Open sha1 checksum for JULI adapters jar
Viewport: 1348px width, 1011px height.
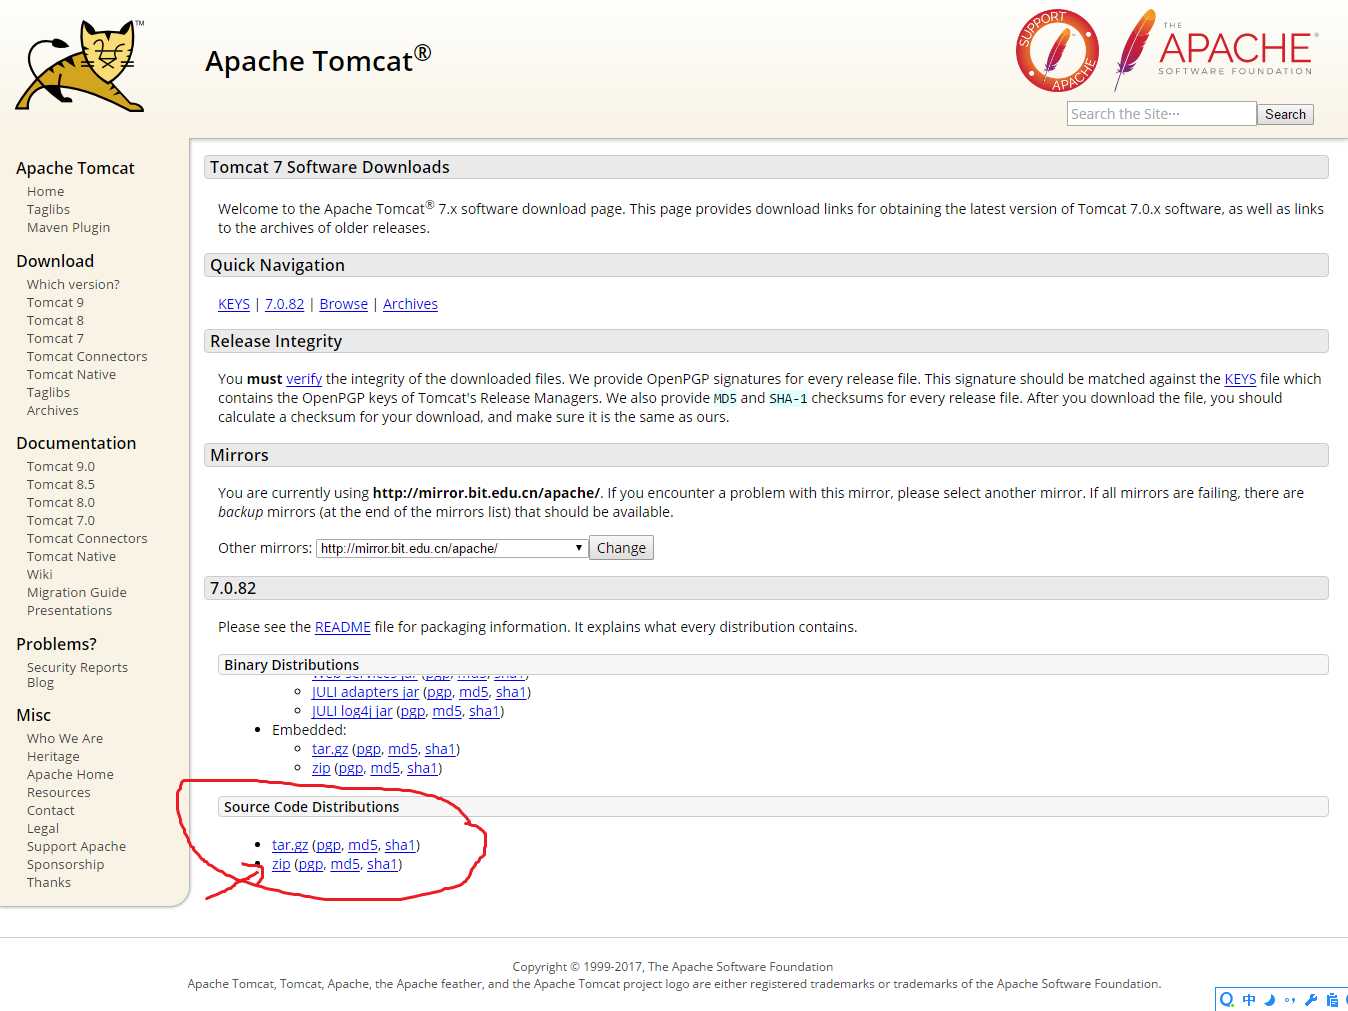pos(511,692)
